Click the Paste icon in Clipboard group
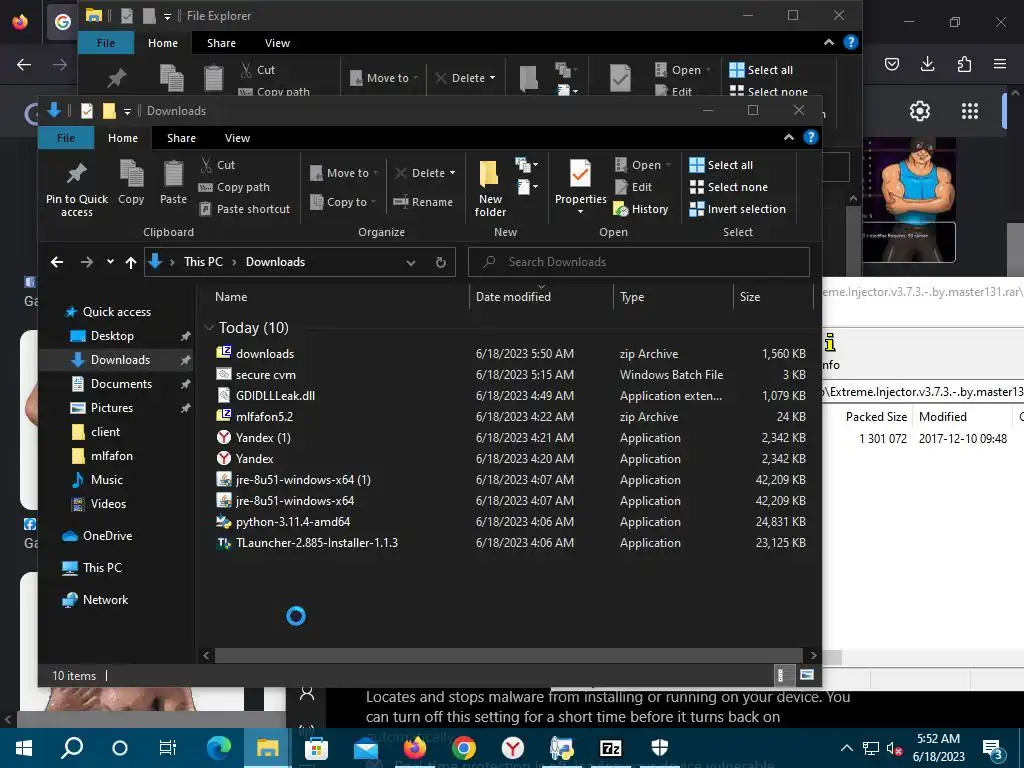The image size is (1024, 768). tap(173, 182)
